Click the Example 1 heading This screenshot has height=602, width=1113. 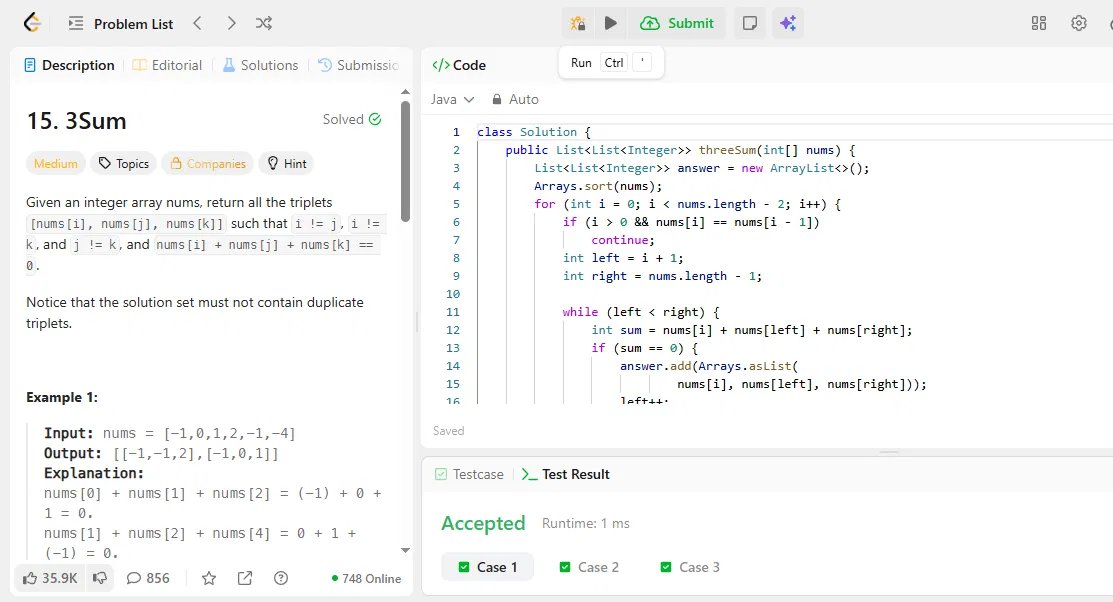click(x=62, y=398)
